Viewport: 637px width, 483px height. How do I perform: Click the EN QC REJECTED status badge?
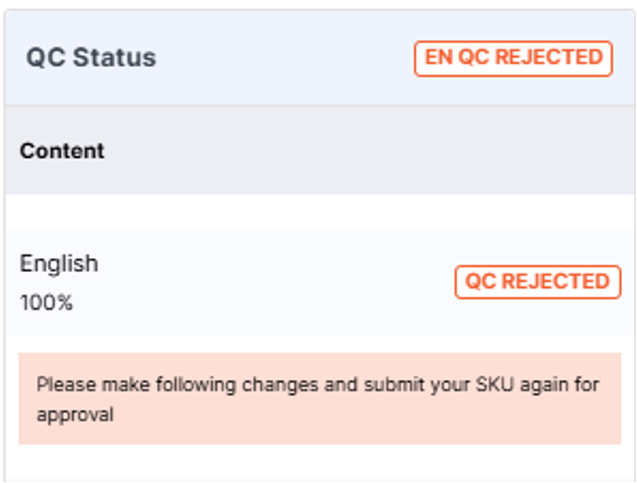[513, 58]
